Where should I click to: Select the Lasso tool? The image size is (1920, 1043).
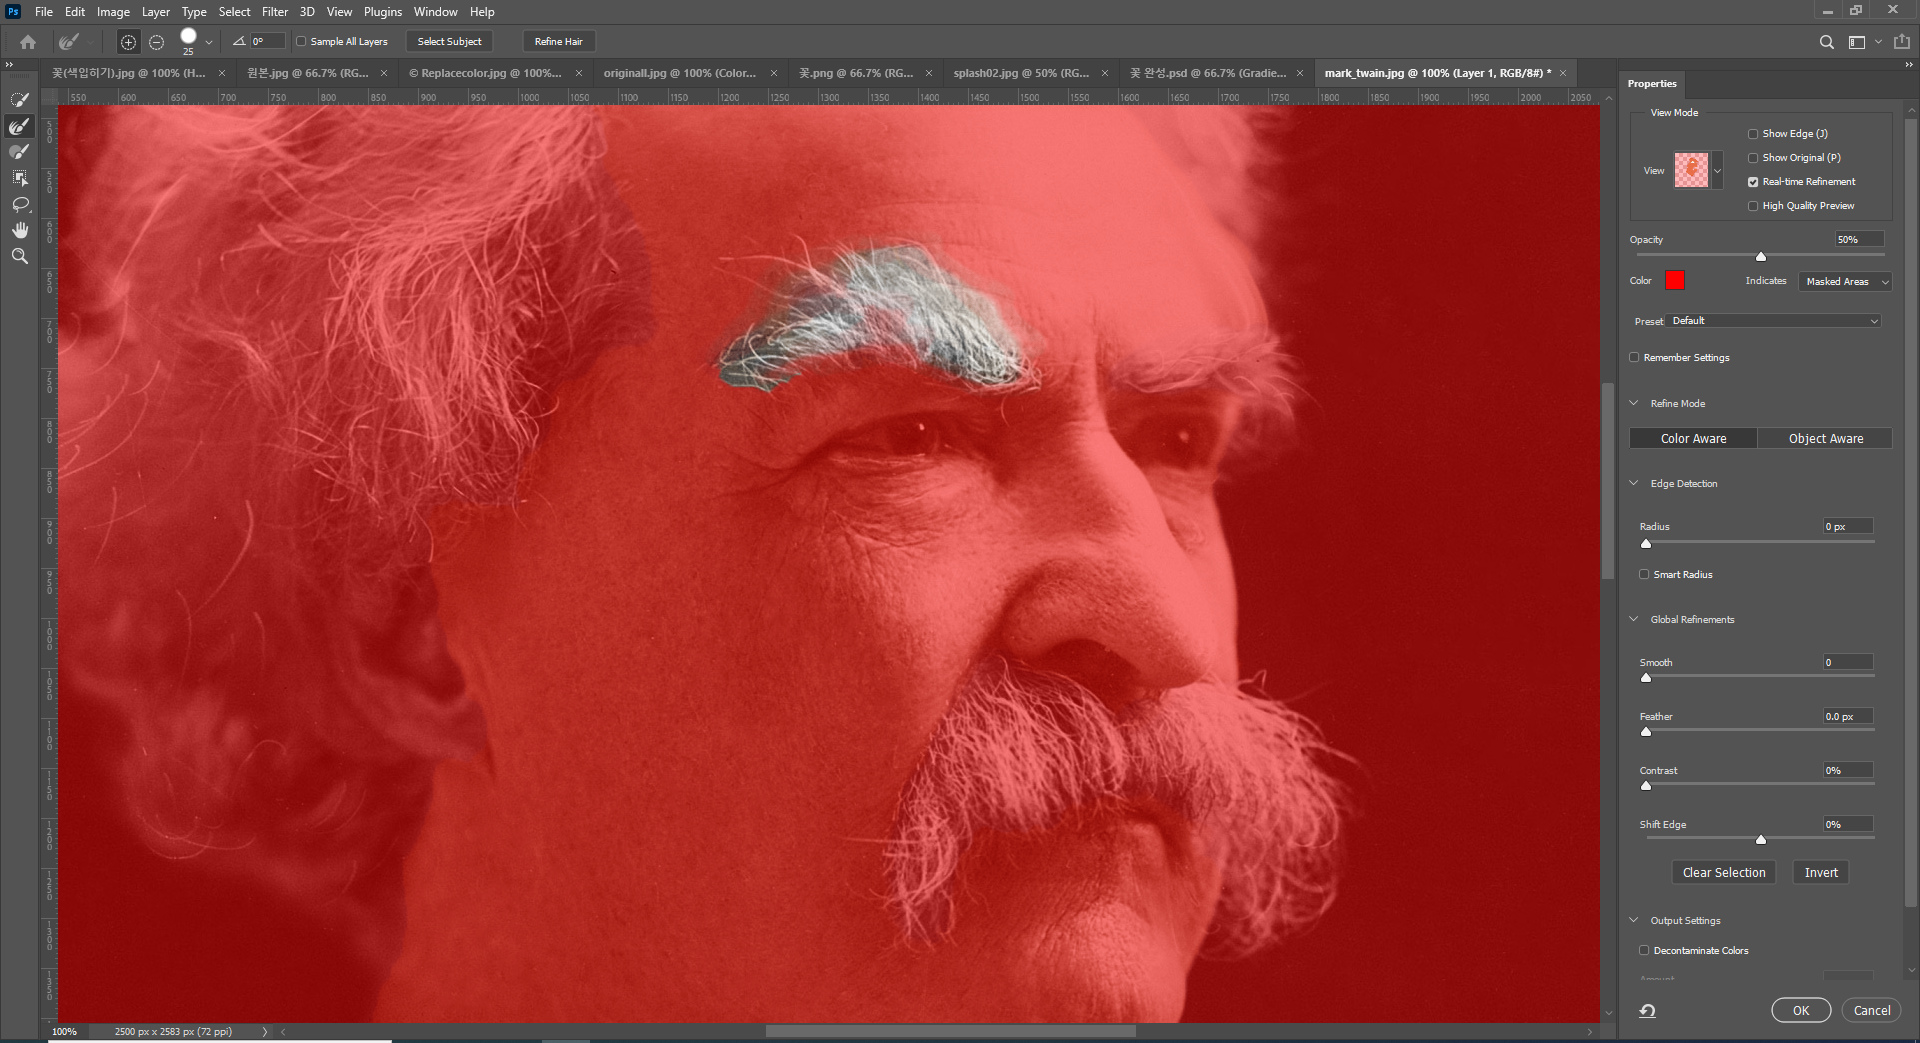pos(19,204)
